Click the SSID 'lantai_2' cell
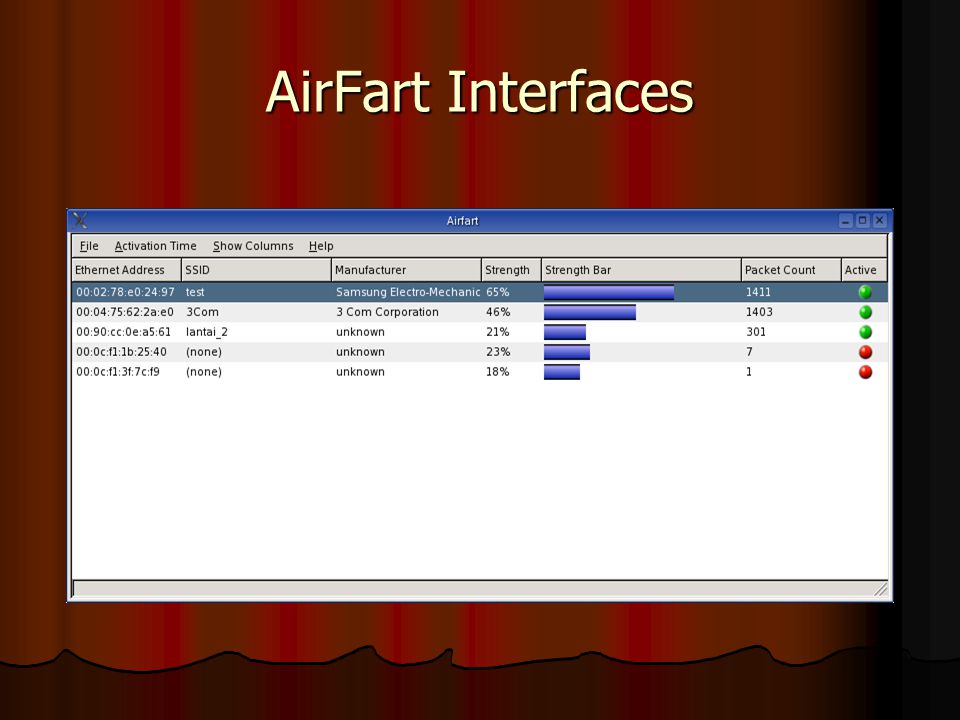 point(207,332)
